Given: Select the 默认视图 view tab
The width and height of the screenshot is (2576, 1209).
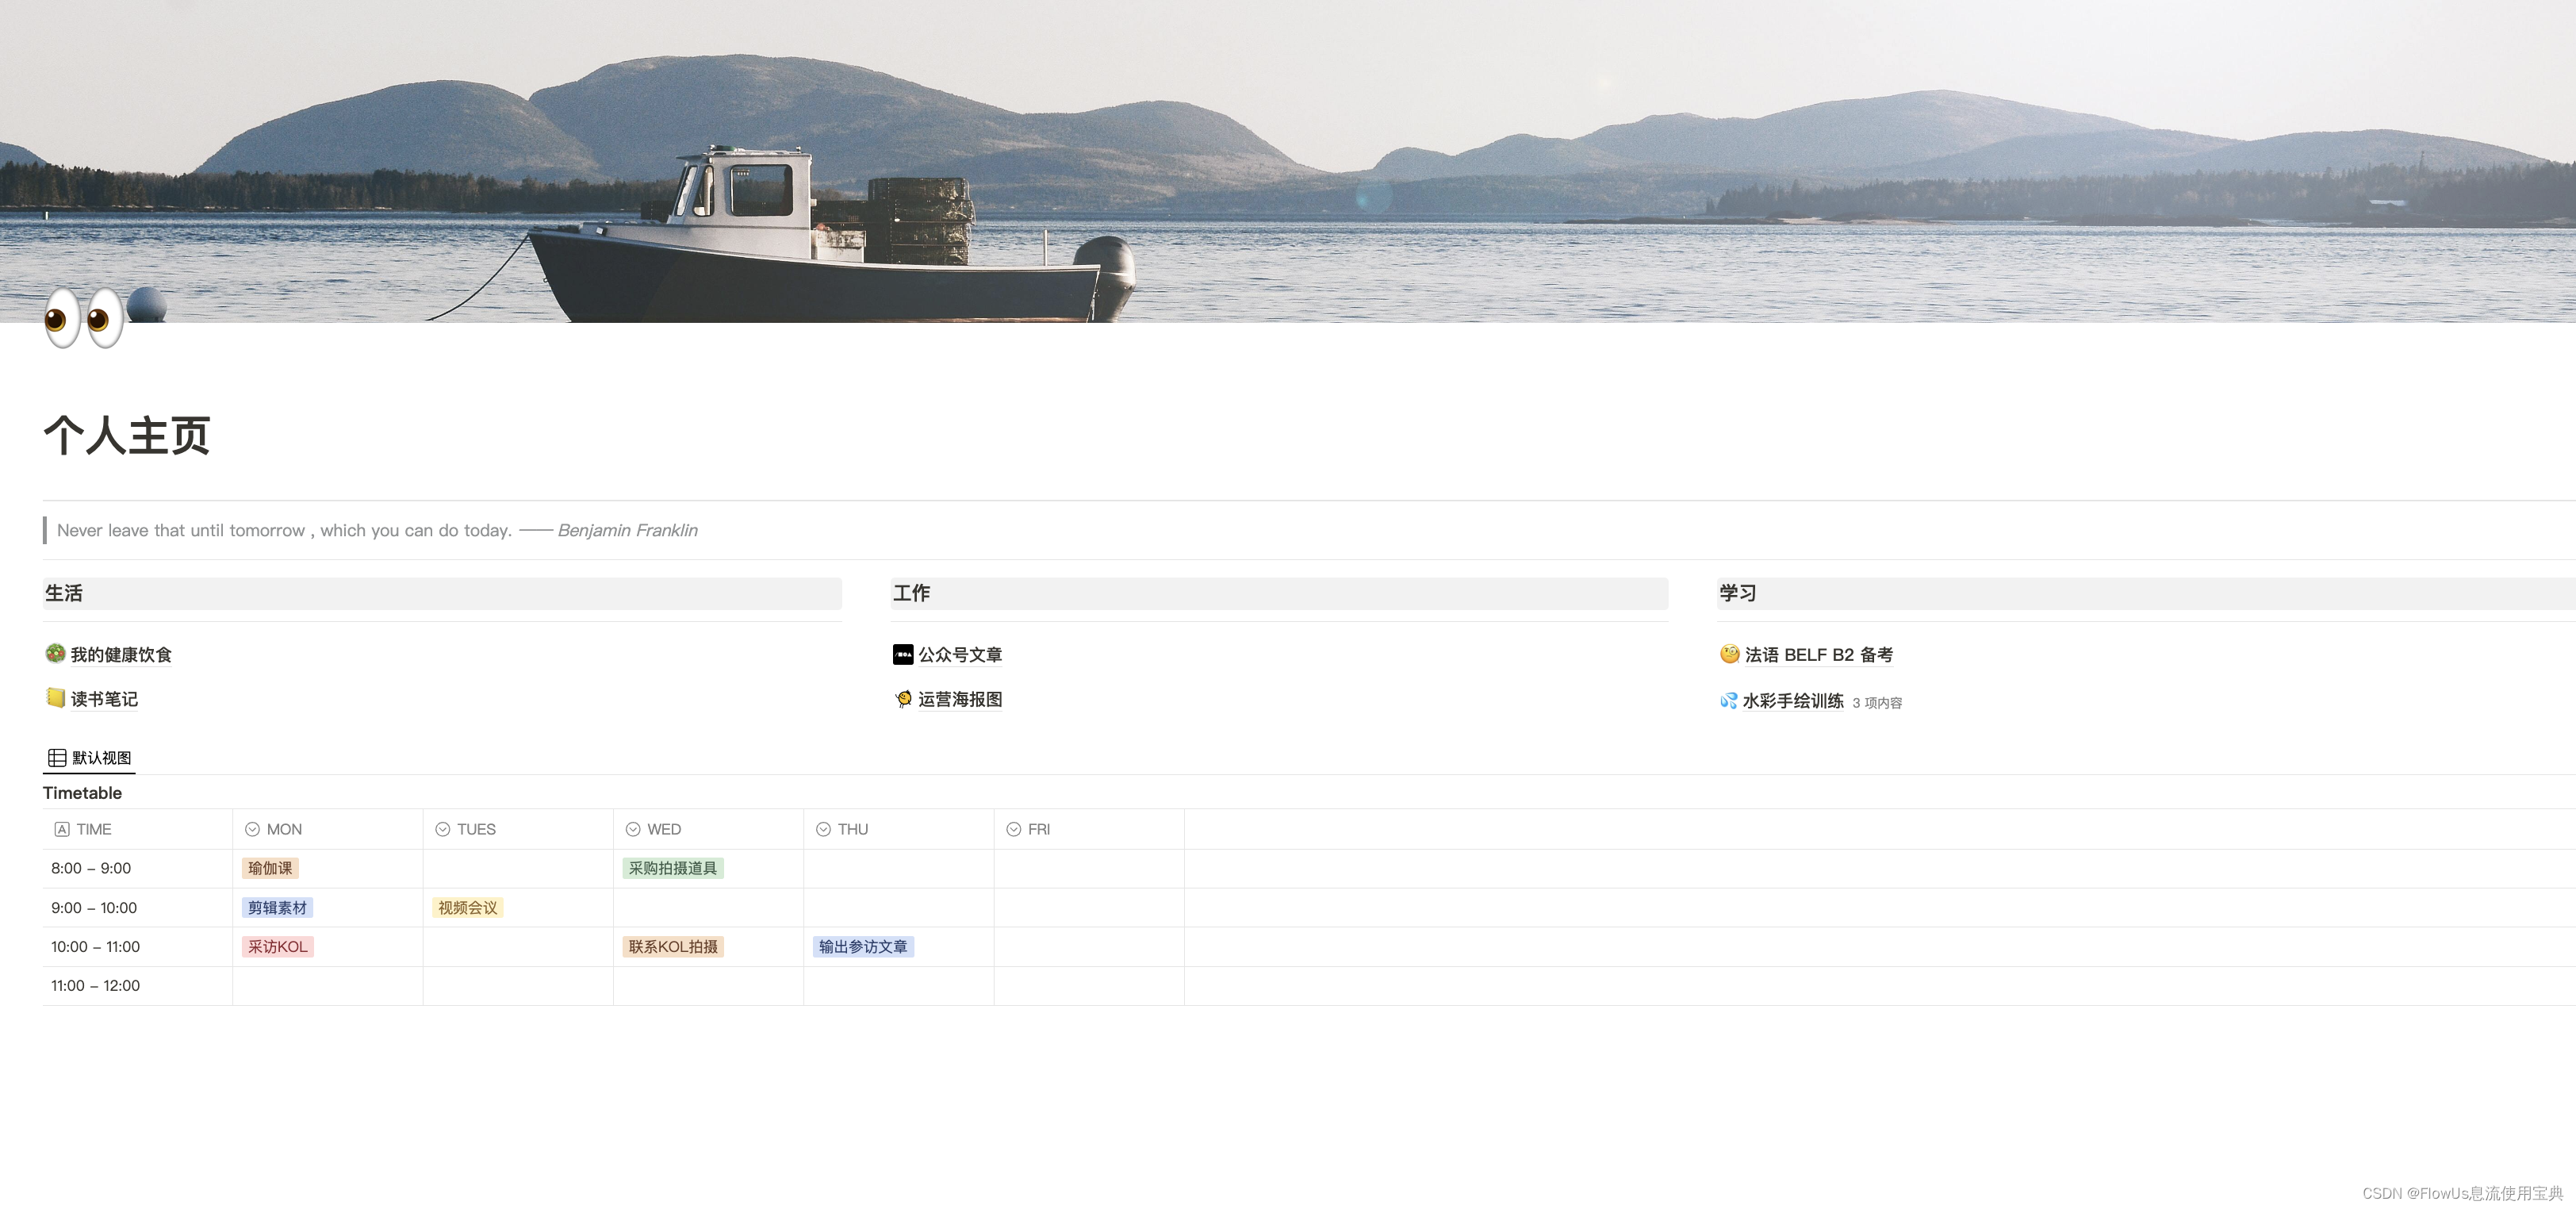Looking at the screenshot, I should pos(101,758).
